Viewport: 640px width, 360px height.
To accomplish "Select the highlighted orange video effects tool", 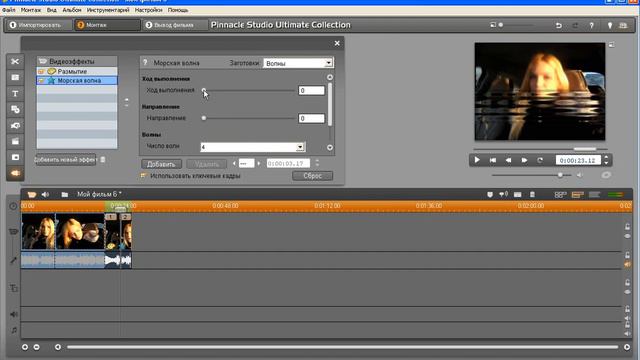I will click(15, 173).
